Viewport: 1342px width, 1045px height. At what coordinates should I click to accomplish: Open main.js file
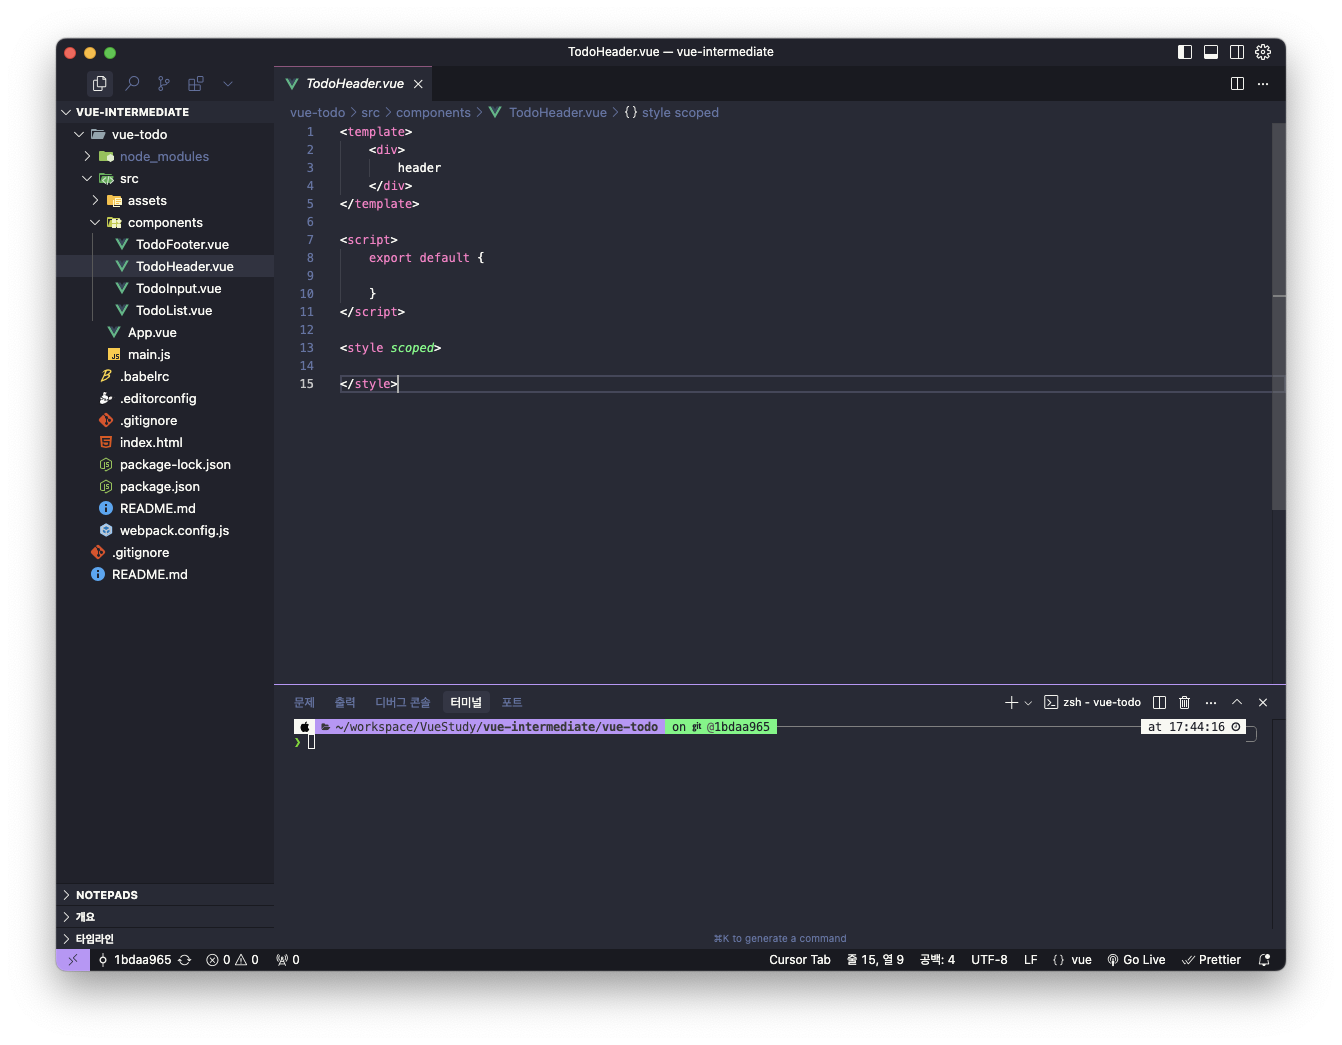click(x=165, y=354)
